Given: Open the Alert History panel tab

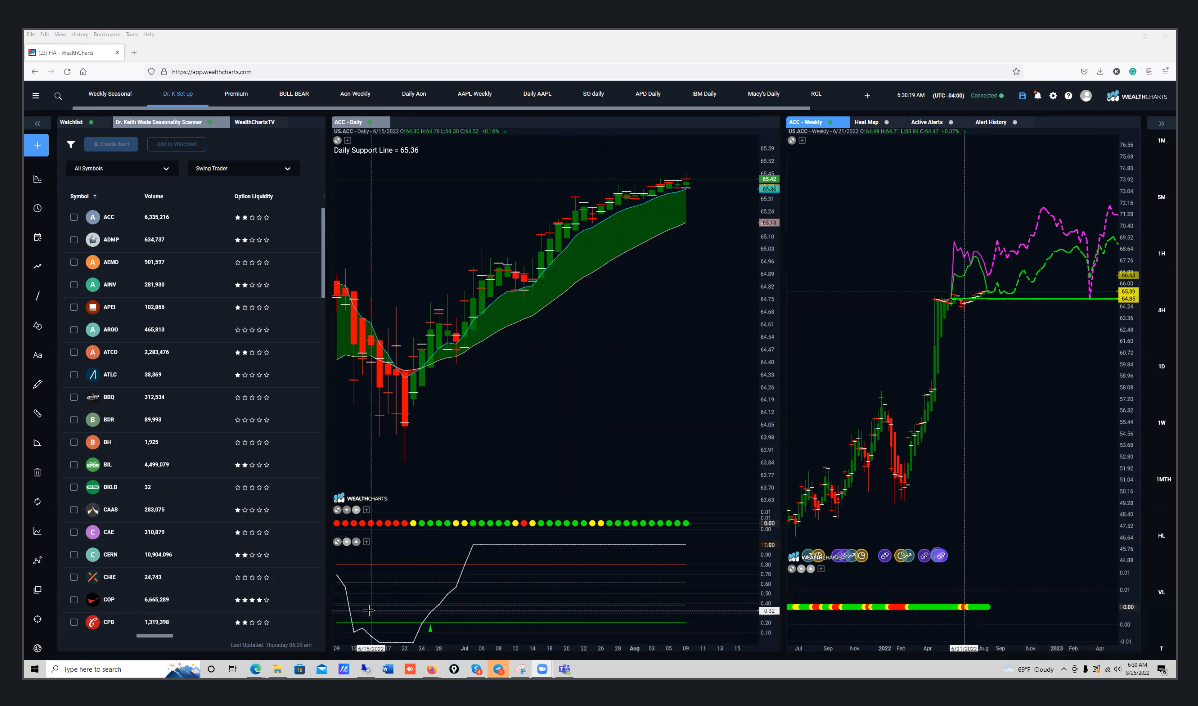Looking at the screenshot, I should [x=991, y=122].
